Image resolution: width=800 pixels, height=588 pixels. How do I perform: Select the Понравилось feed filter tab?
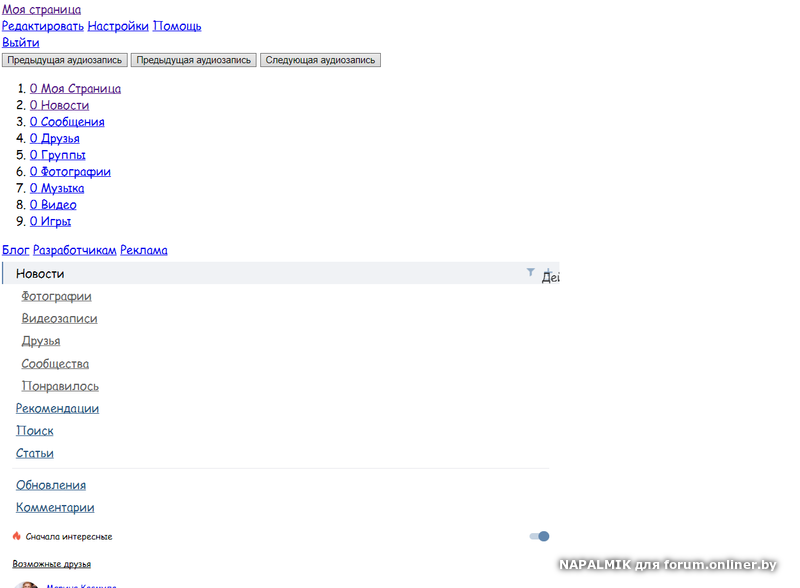point(60,386)
